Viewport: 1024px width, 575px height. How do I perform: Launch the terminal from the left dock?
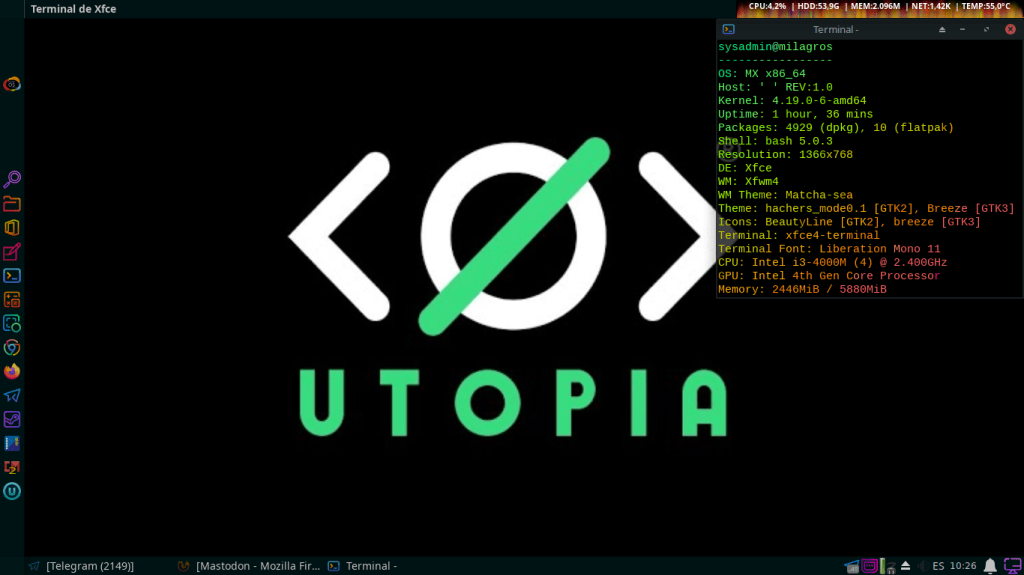click(12, 276)
